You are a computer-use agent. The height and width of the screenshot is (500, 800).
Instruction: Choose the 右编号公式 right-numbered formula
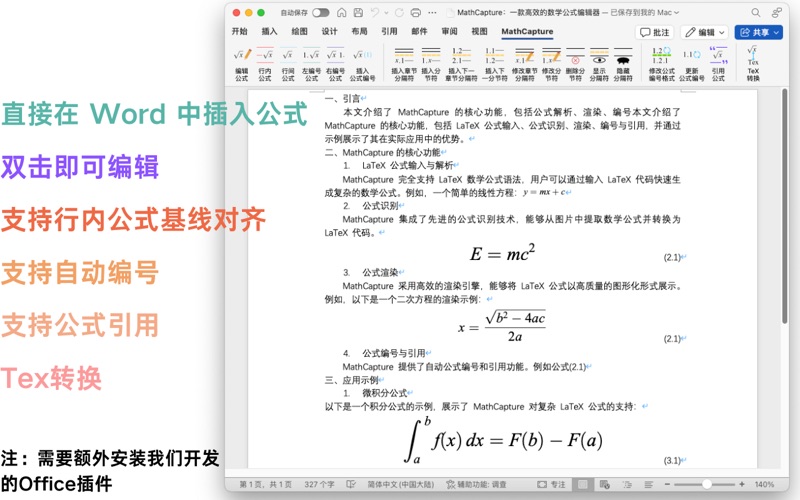[335, 64]
